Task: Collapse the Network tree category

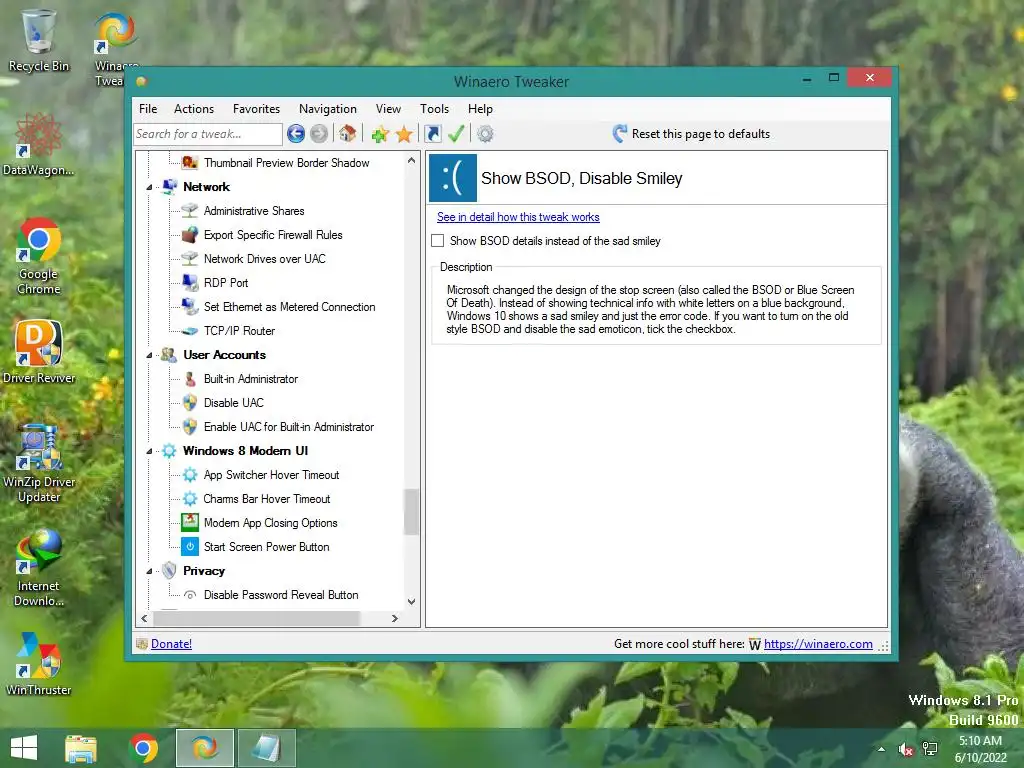Action: tap(150, 187)
